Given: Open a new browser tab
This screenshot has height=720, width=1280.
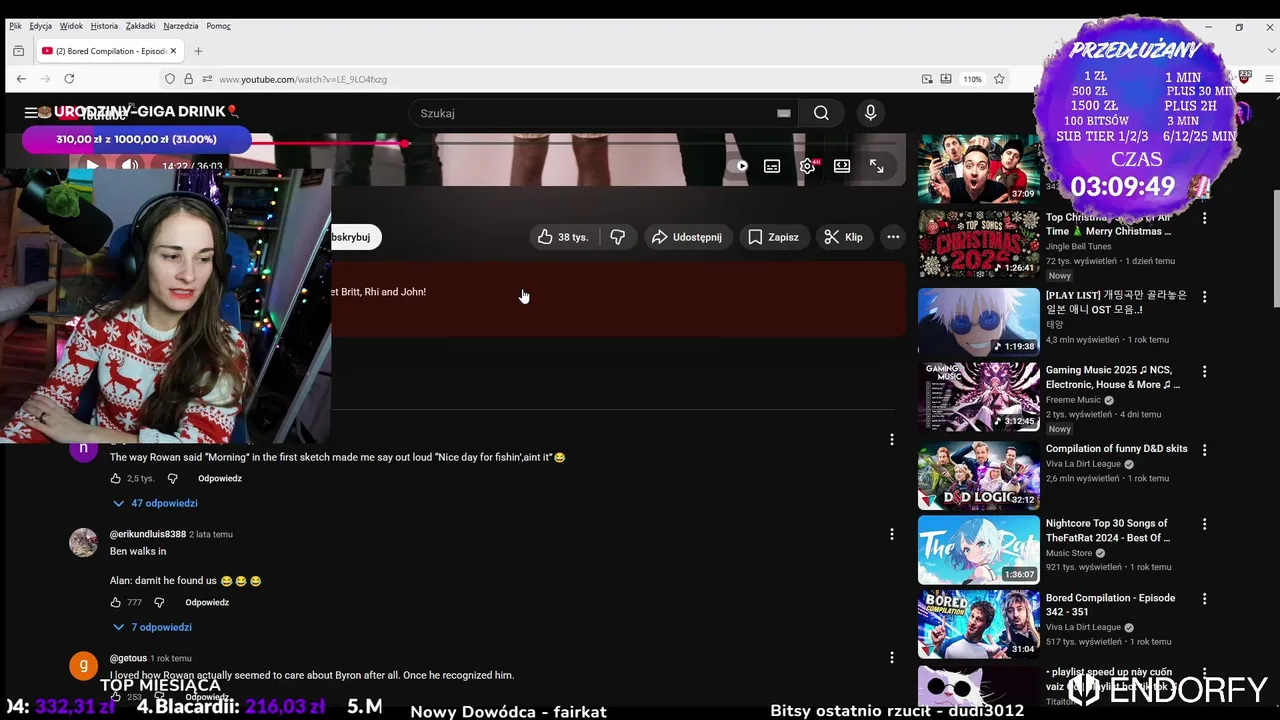Looking at the screenshot, I should point(198,51).
